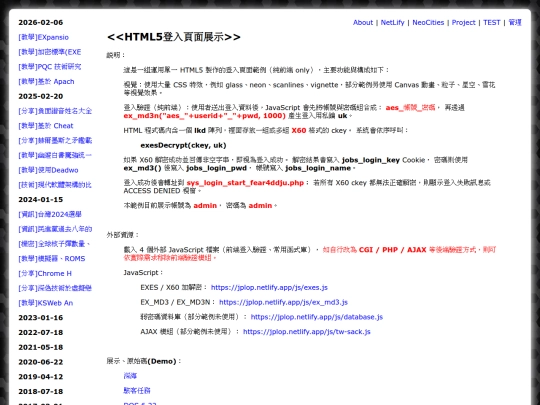Open the 管理 admin link at top right
Viewport: 540px width, 405px height.
tap(515, 22)
